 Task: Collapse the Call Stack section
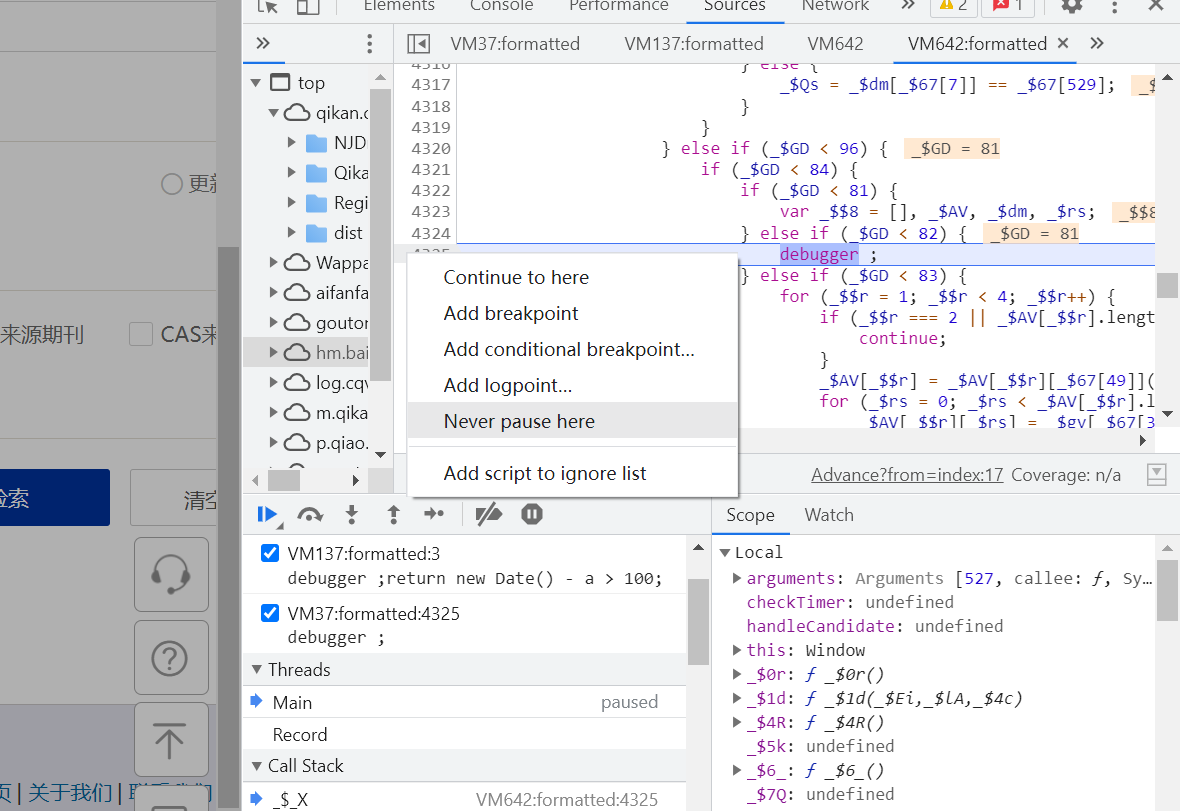click(257, 766)
